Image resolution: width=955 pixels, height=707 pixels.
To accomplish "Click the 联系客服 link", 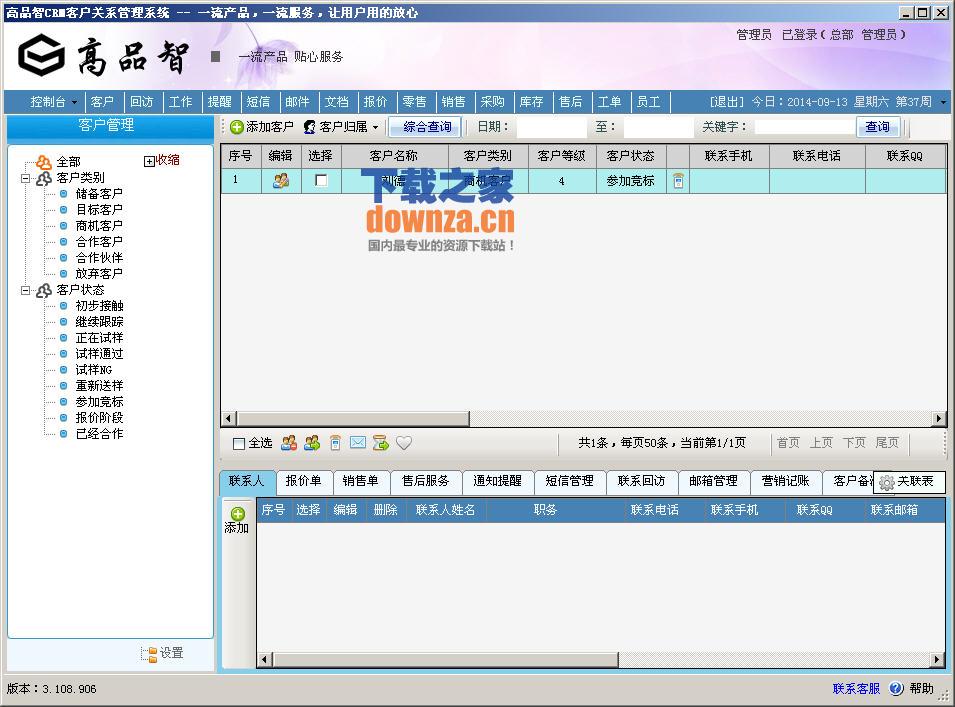I will [x=856, y=688].
